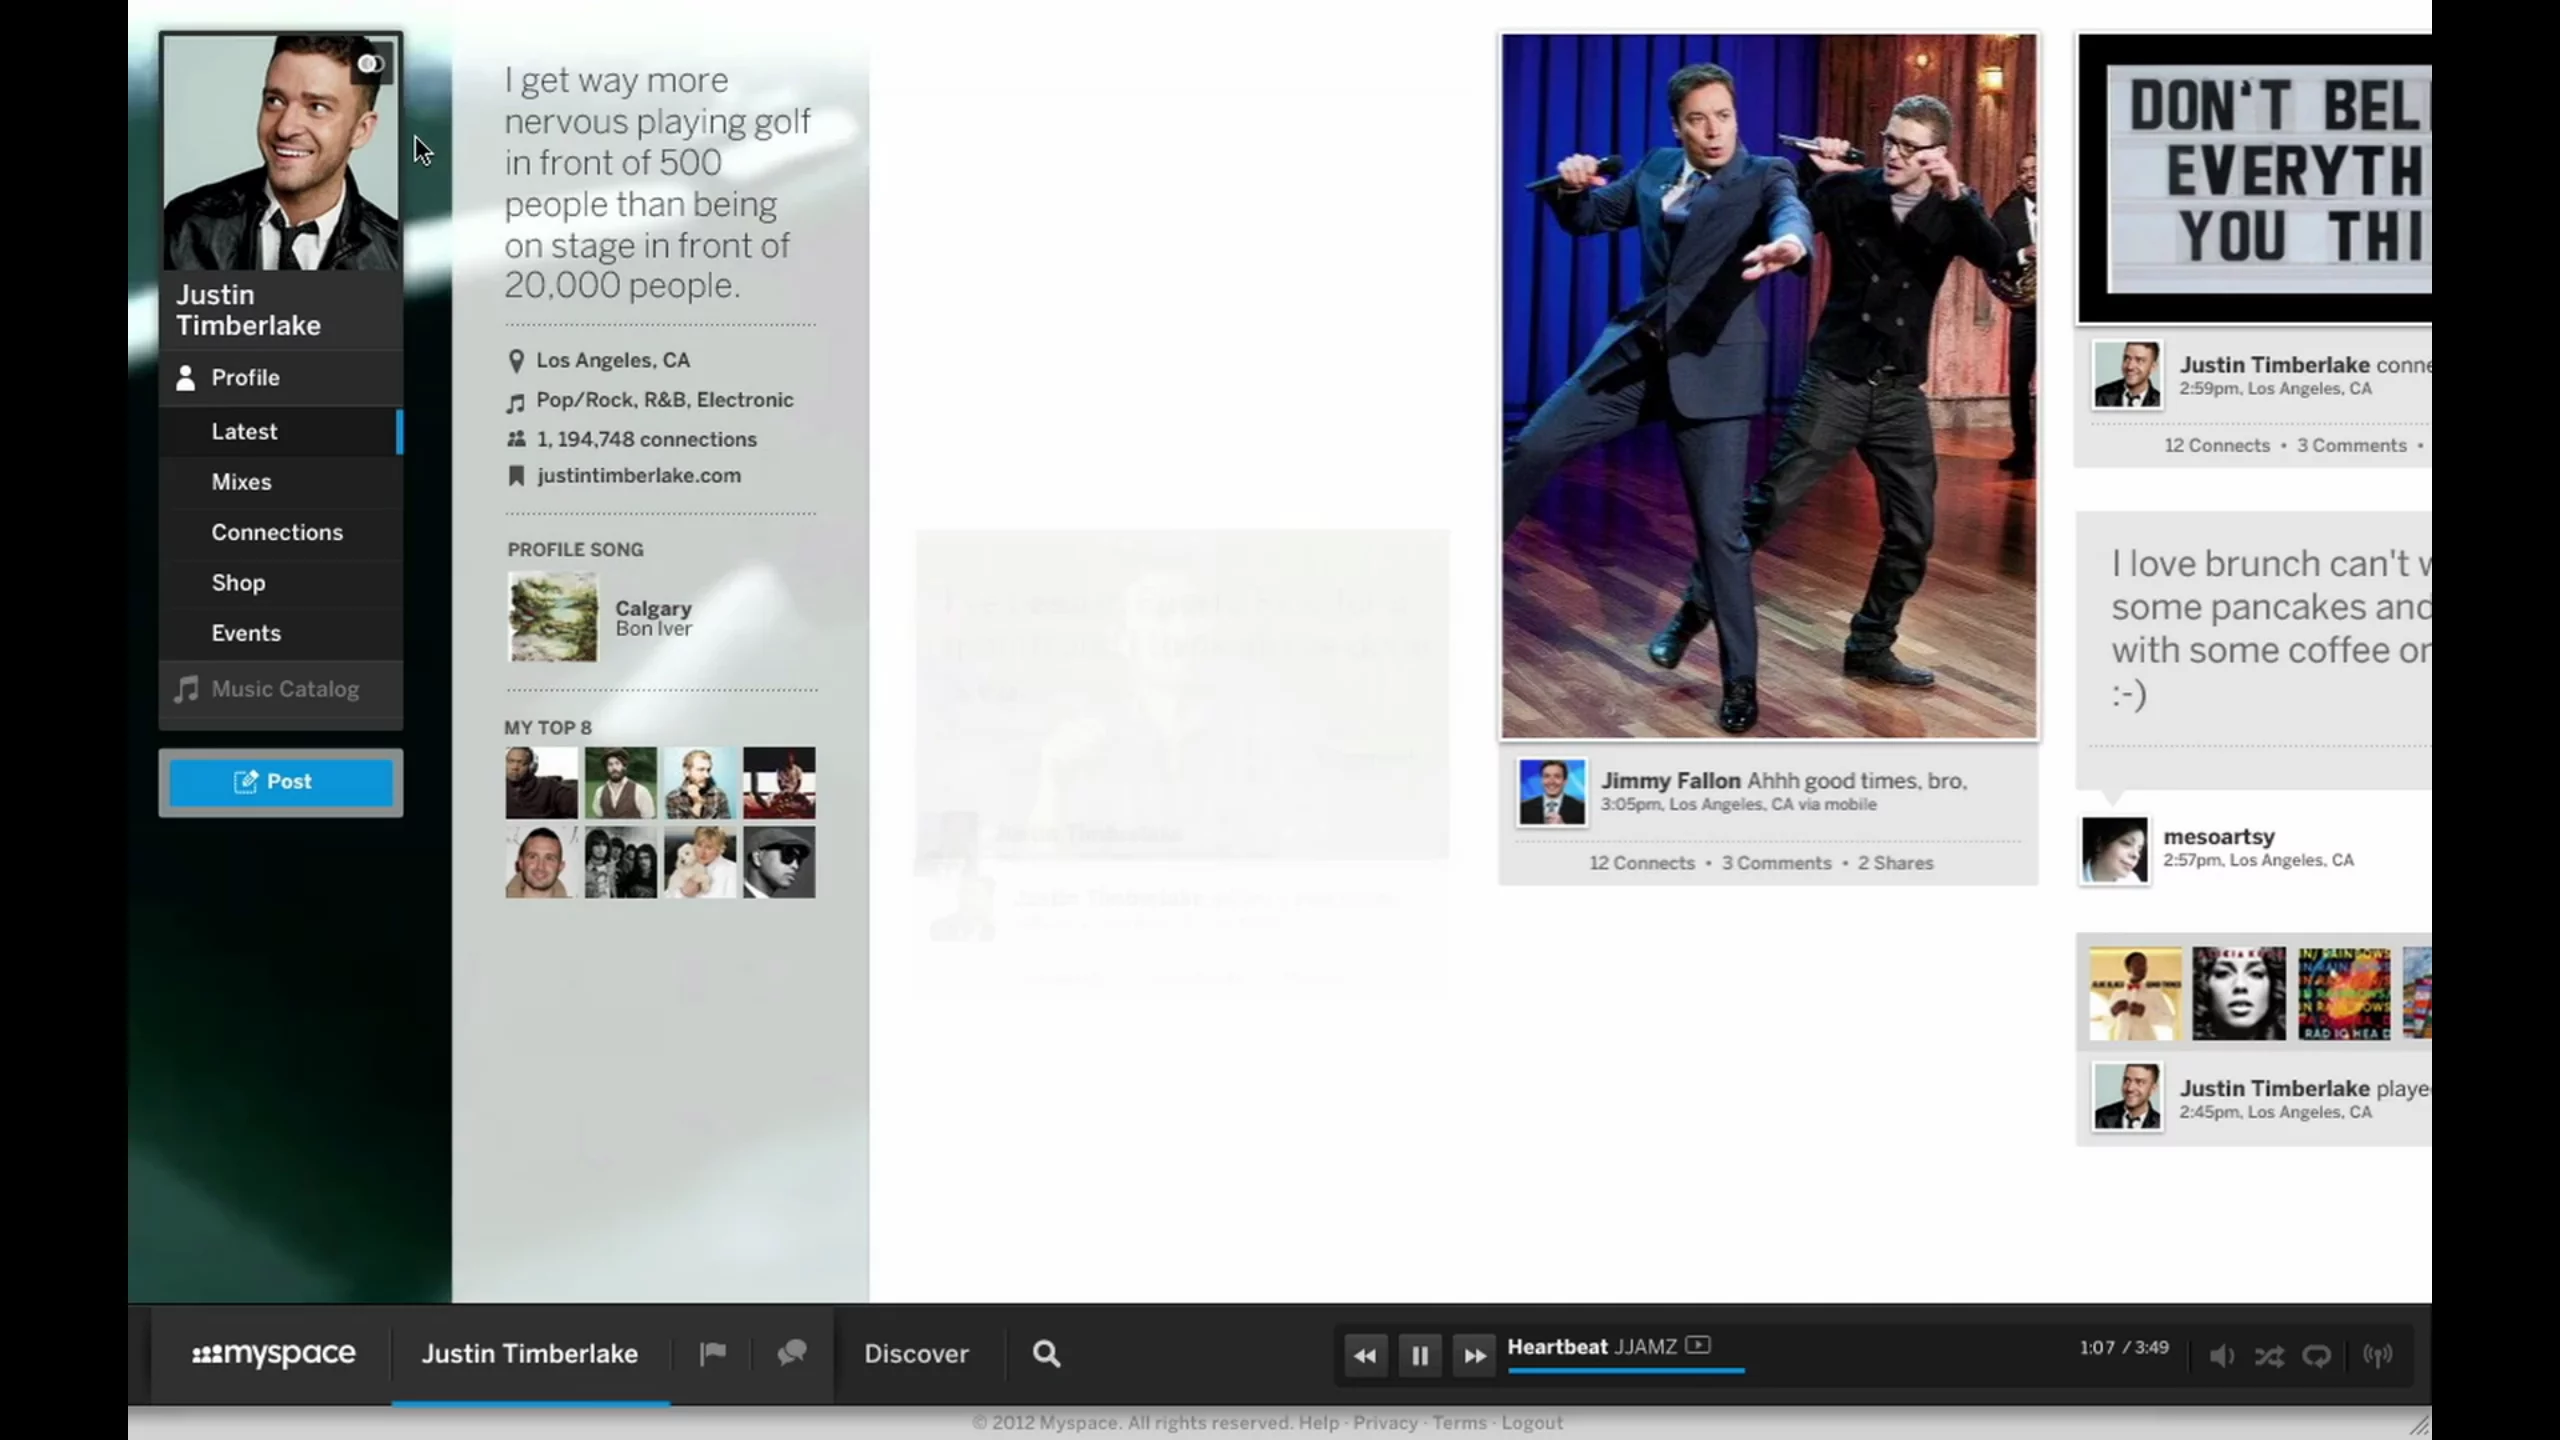Click the Post button
The width and height of the screenshot is (2560, 1440).
[281, 781]
